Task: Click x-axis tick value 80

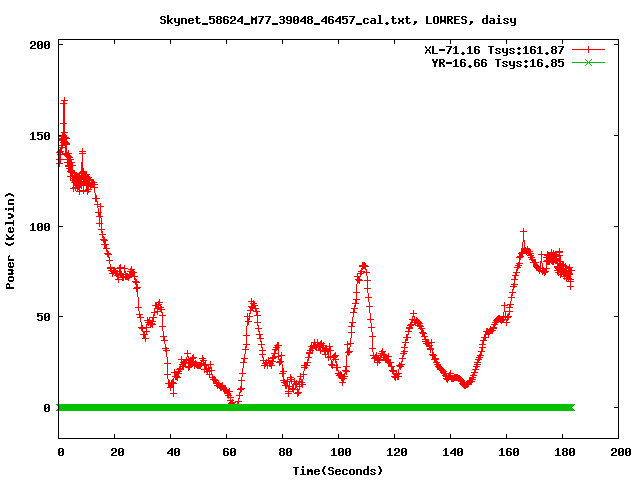Action: (x=285, y=452)
